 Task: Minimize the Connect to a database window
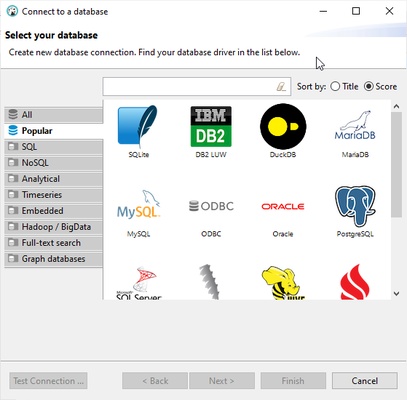[x=323, y=11]
